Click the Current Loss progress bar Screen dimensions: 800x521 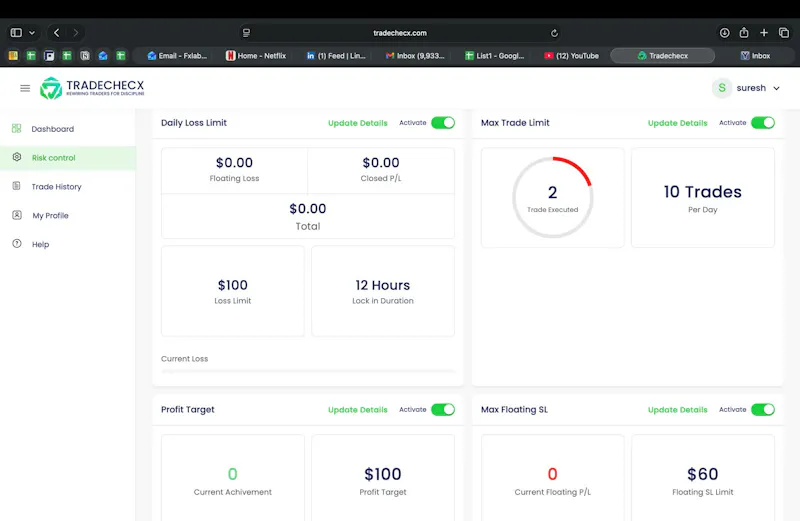pyautogui.click(x=308, y=371)
